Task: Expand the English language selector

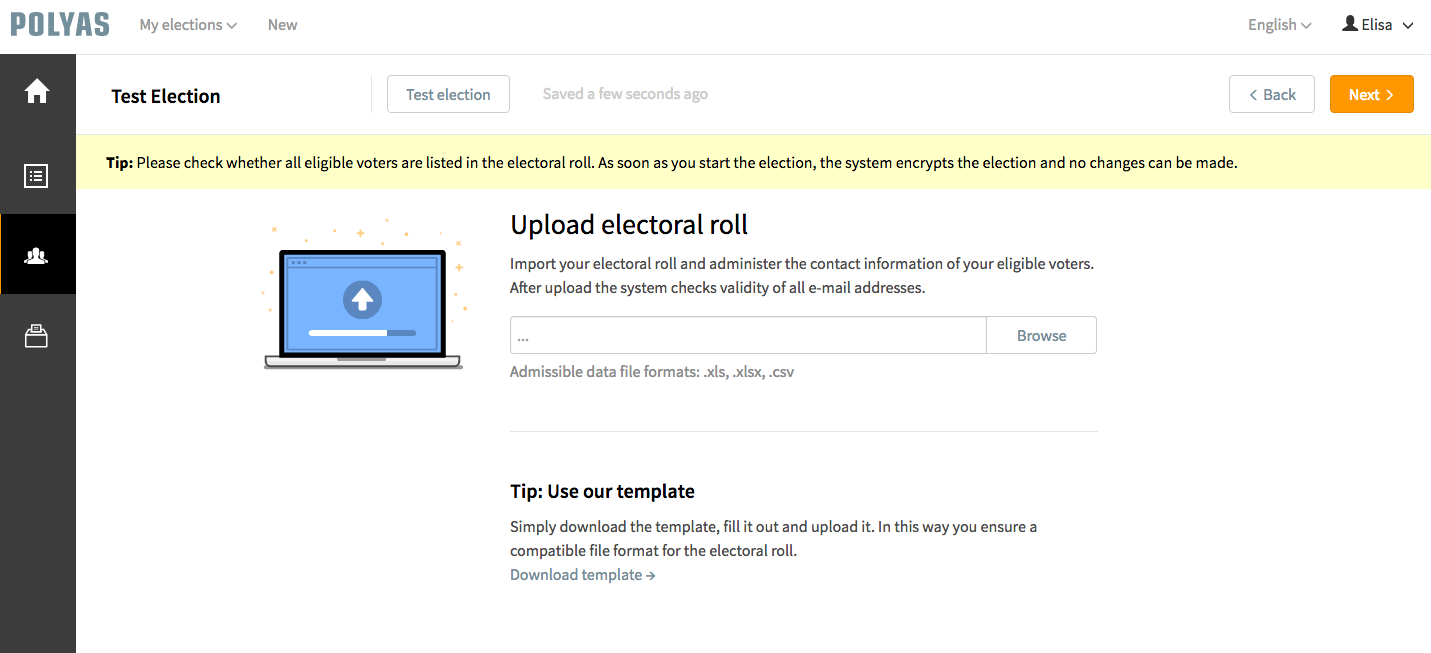Action: tap(1279, 24)
